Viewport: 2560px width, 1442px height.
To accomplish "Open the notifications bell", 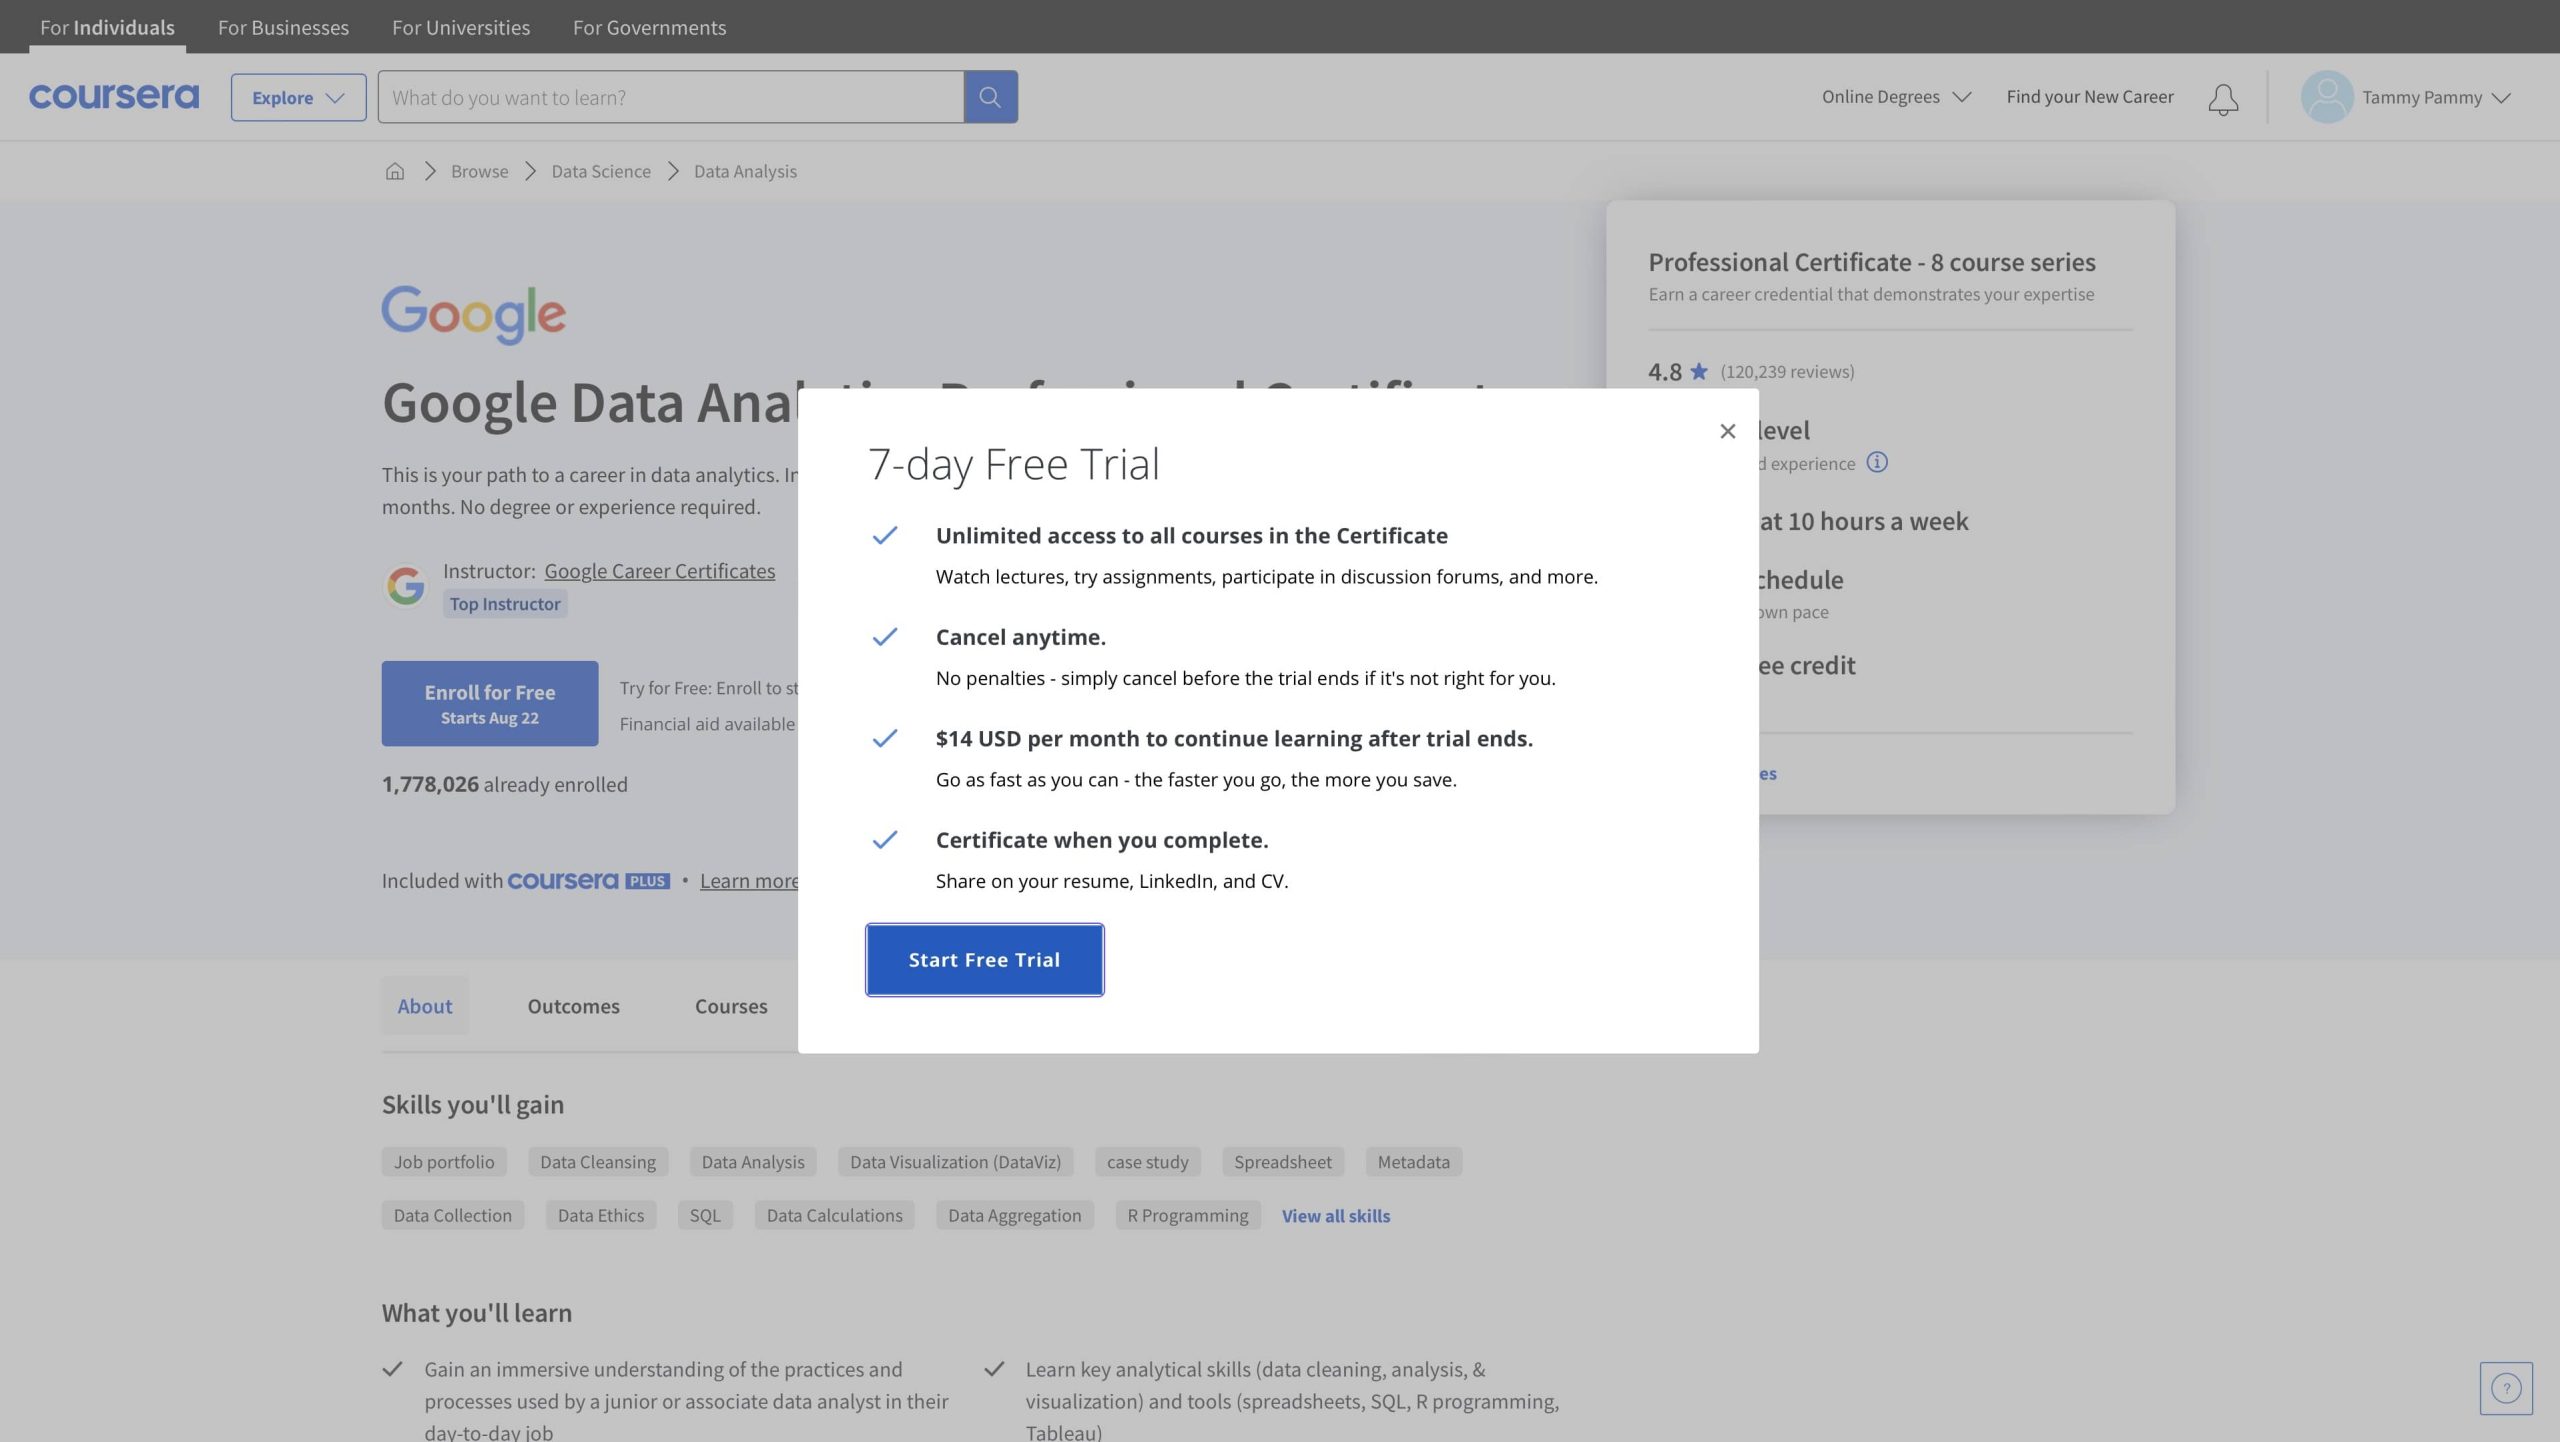I will coord(2222,99).
